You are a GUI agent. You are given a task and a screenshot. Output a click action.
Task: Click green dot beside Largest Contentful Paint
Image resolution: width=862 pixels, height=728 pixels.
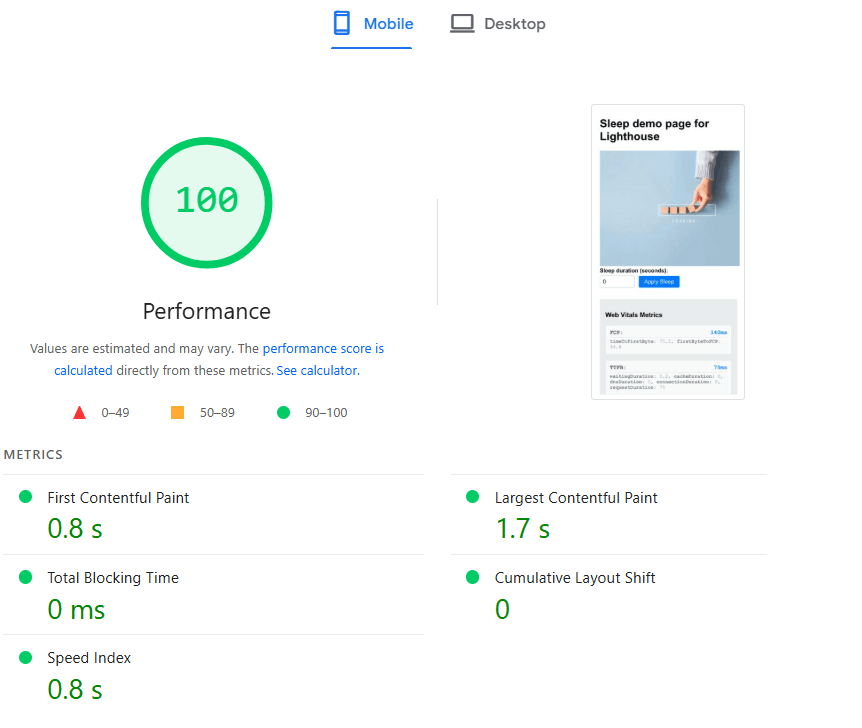pyautogui.click(x=473, y=497)
